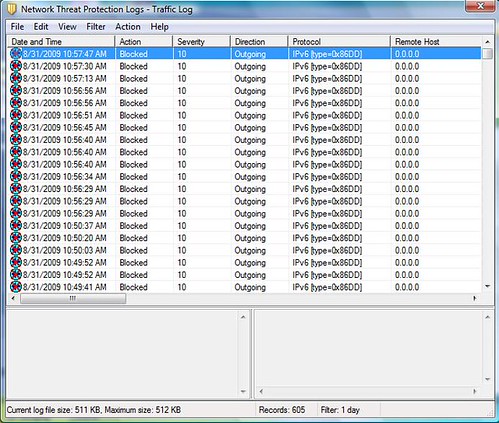This screenshot has width=499, height=423.
Task: Click the lower-left pane's scroll up arrow
Action: tap(243, 317)
